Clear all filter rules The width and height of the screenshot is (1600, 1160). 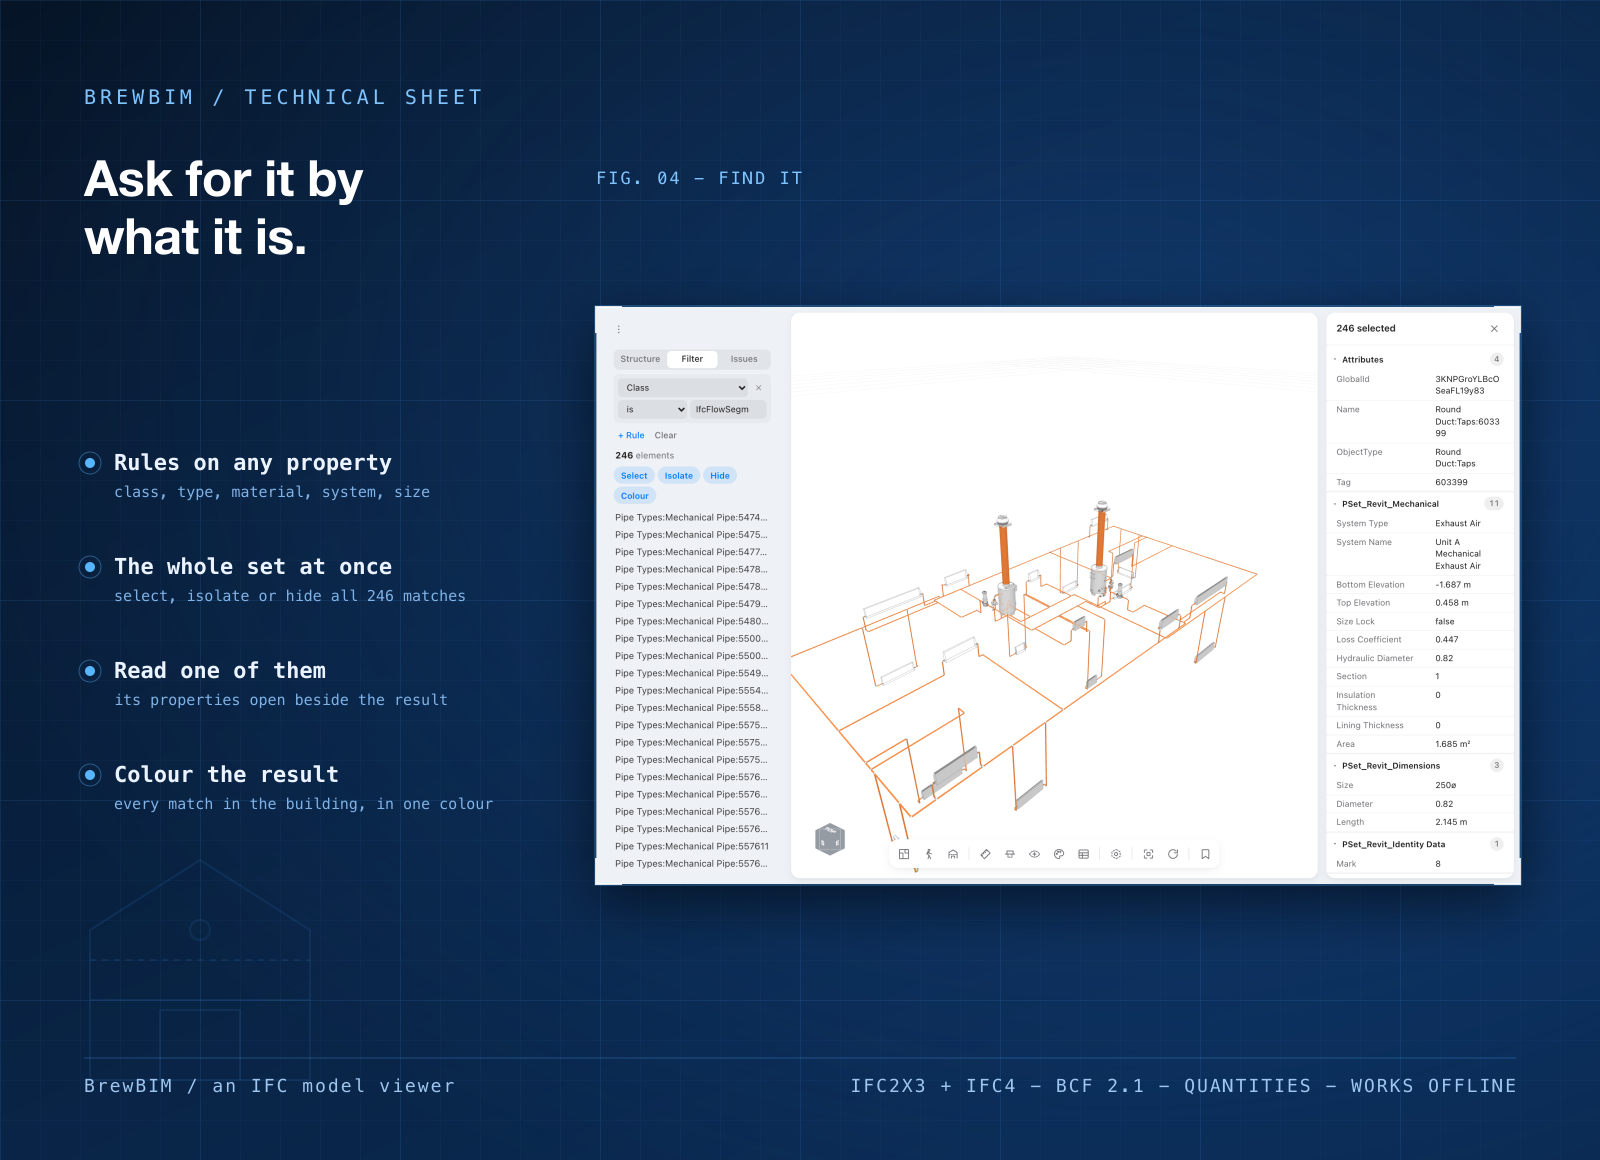(x=666, y=436)
